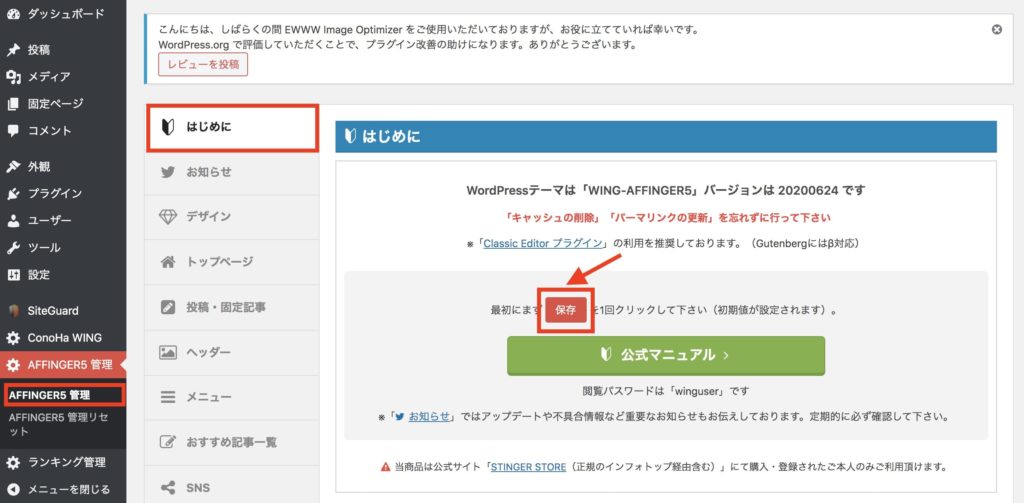Viewport: 1024px width, 503px height.
Task: Click the pencil icon in 投稿・固定記事 tab
Action: point(168,307)
